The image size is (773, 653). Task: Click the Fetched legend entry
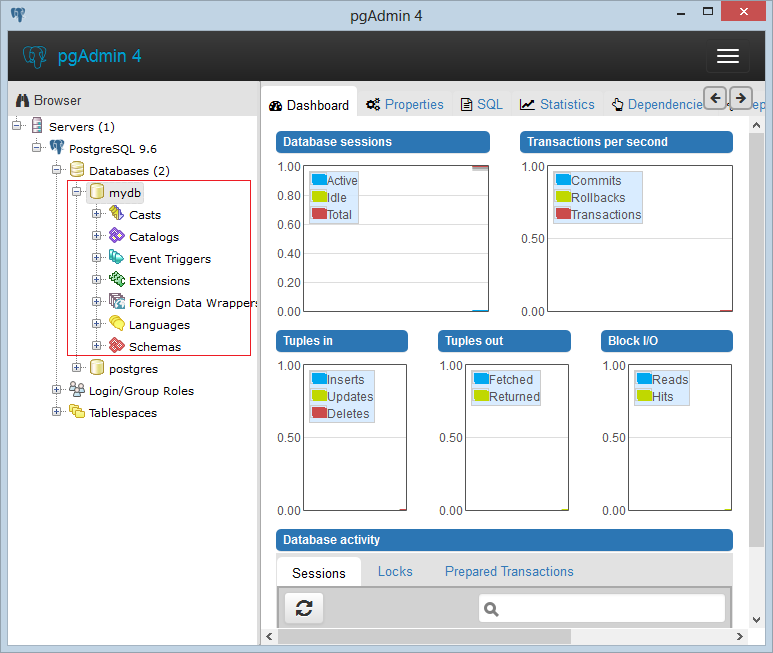[503, 379]
